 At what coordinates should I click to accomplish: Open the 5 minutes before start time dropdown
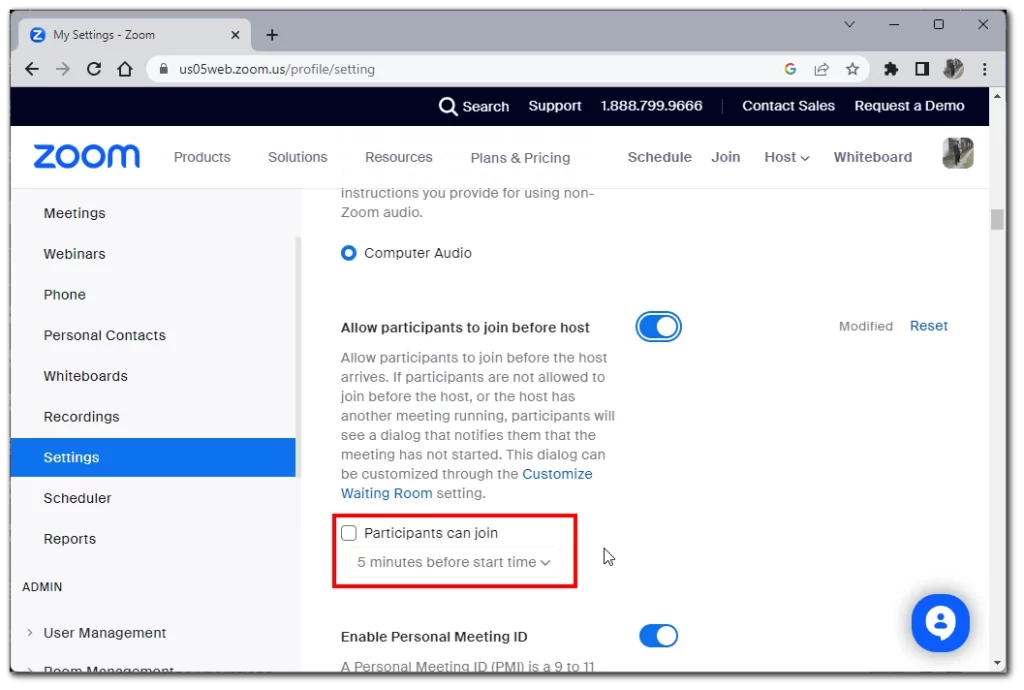pyautogui.click(x=453, y=562)
